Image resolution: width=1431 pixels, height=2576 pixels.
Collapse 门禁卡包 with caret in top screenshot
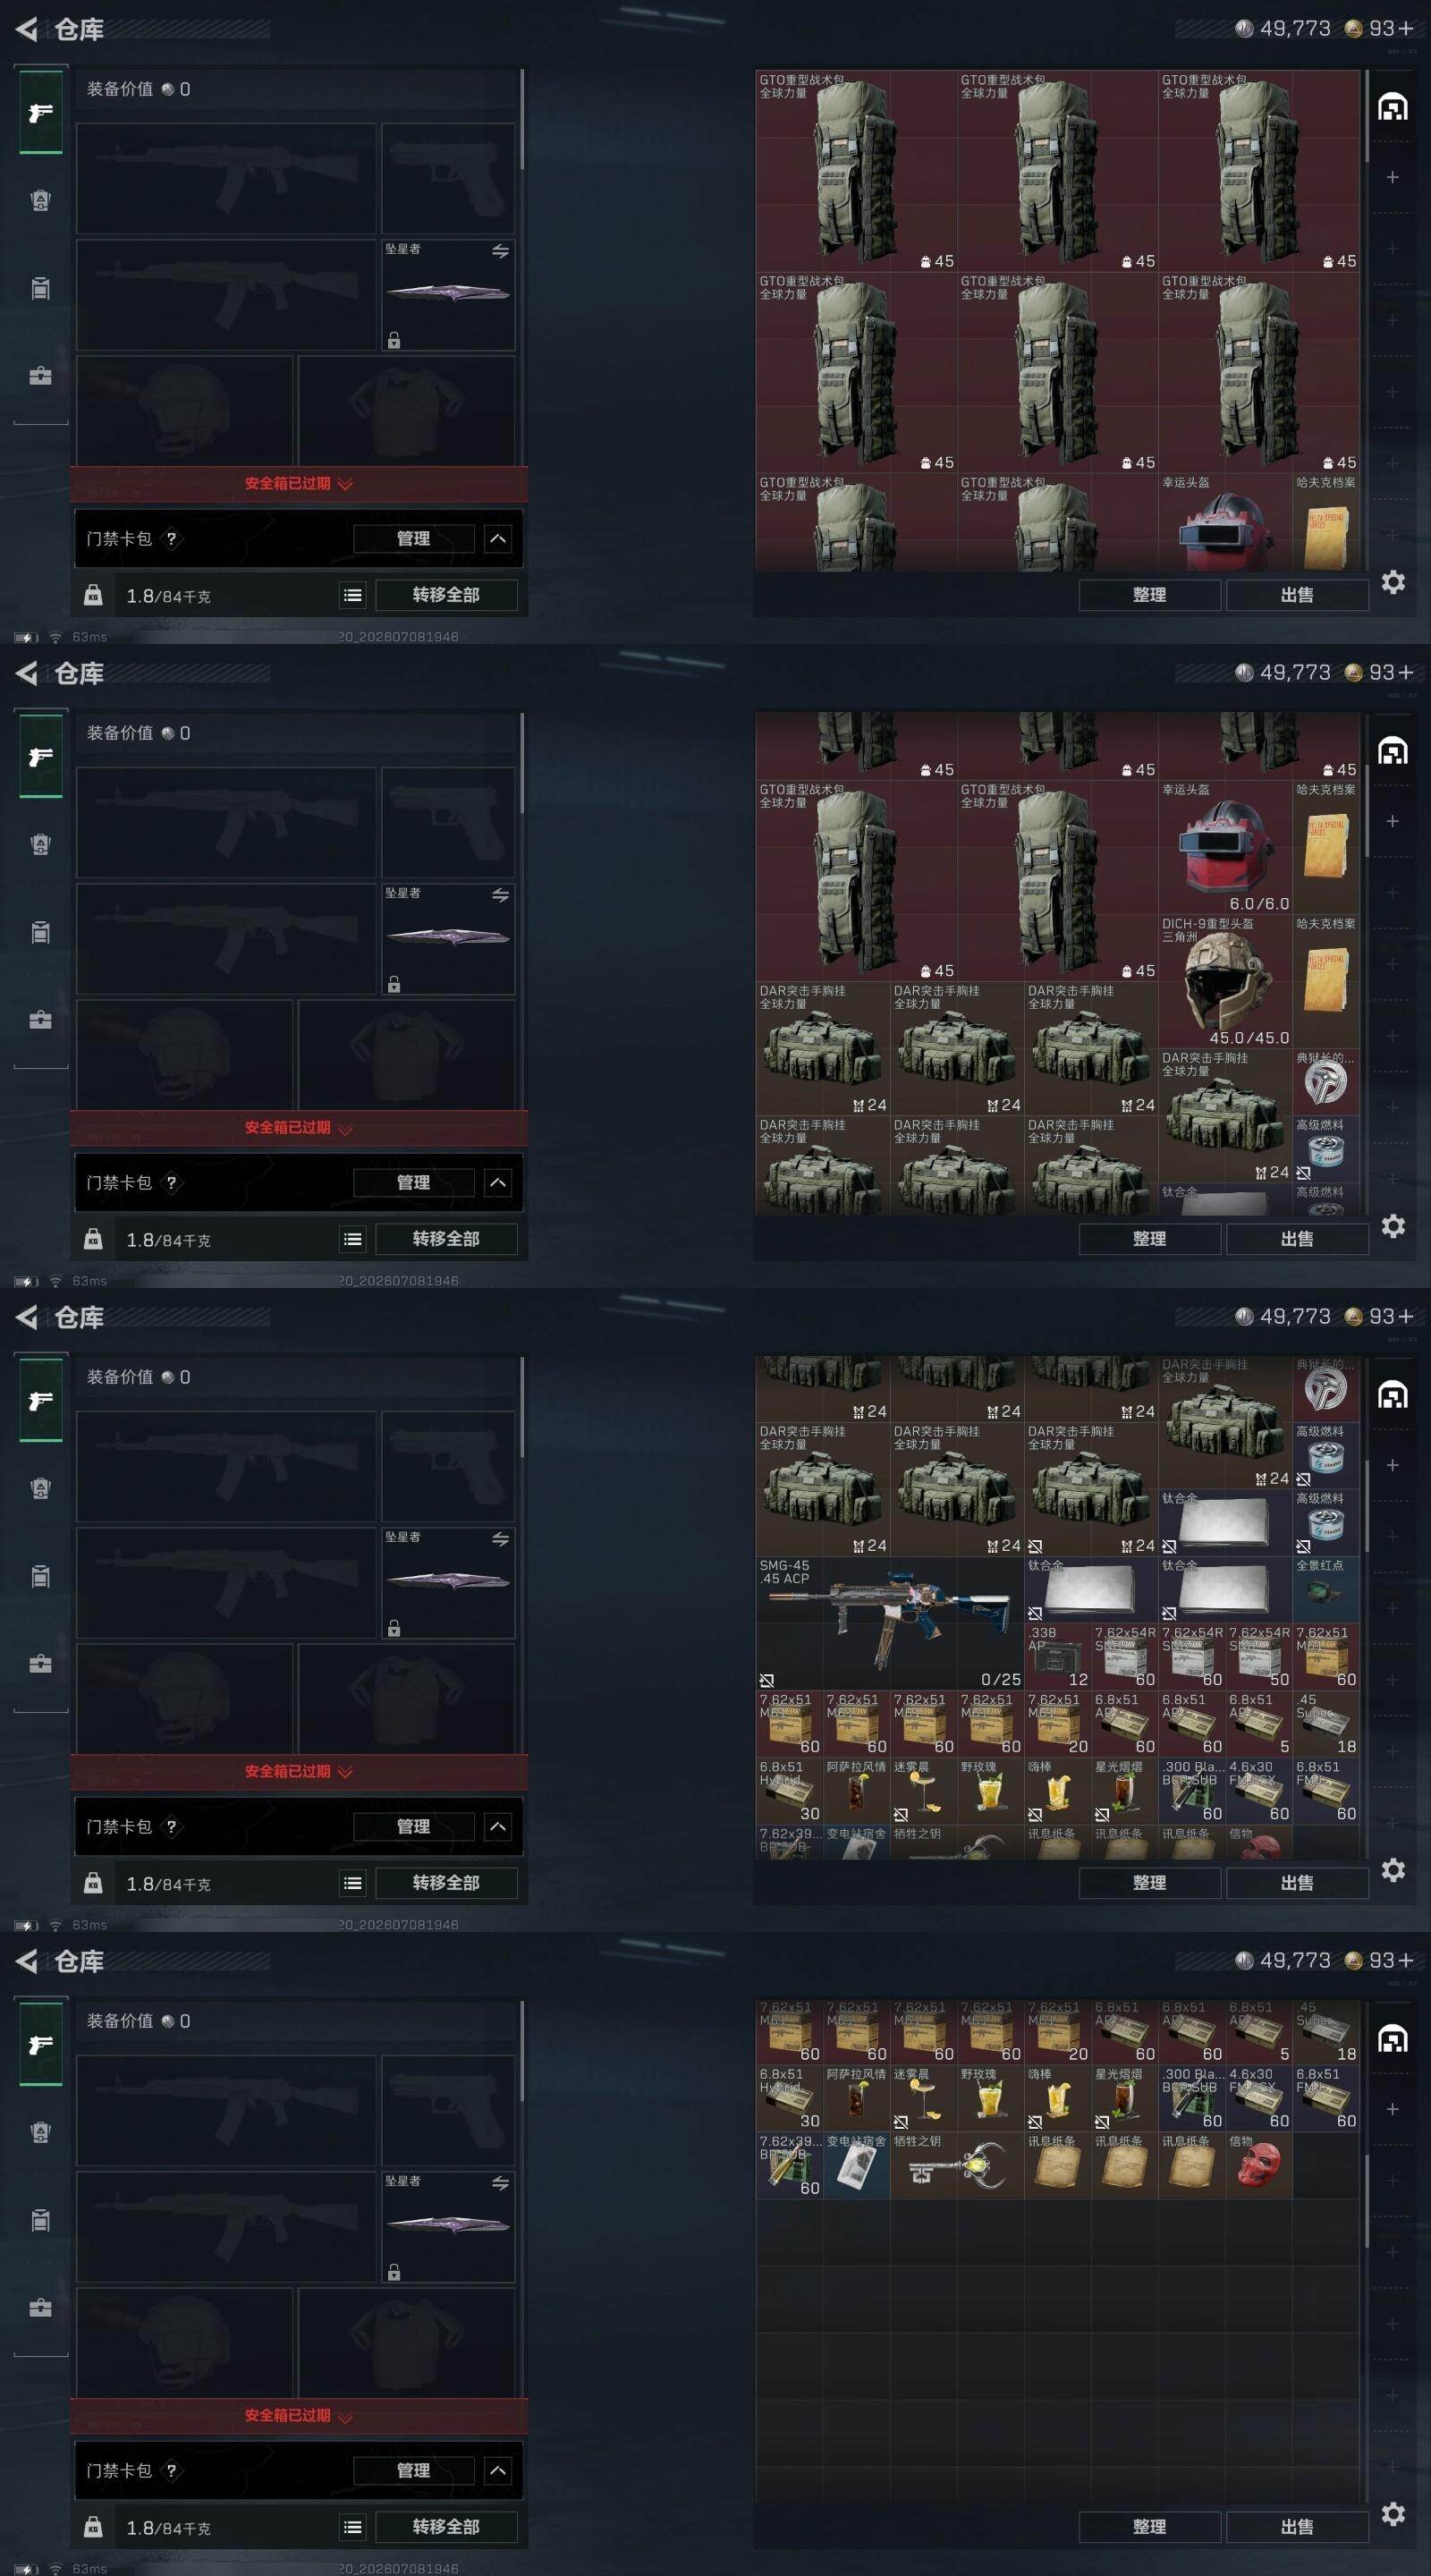coord(498,539)
